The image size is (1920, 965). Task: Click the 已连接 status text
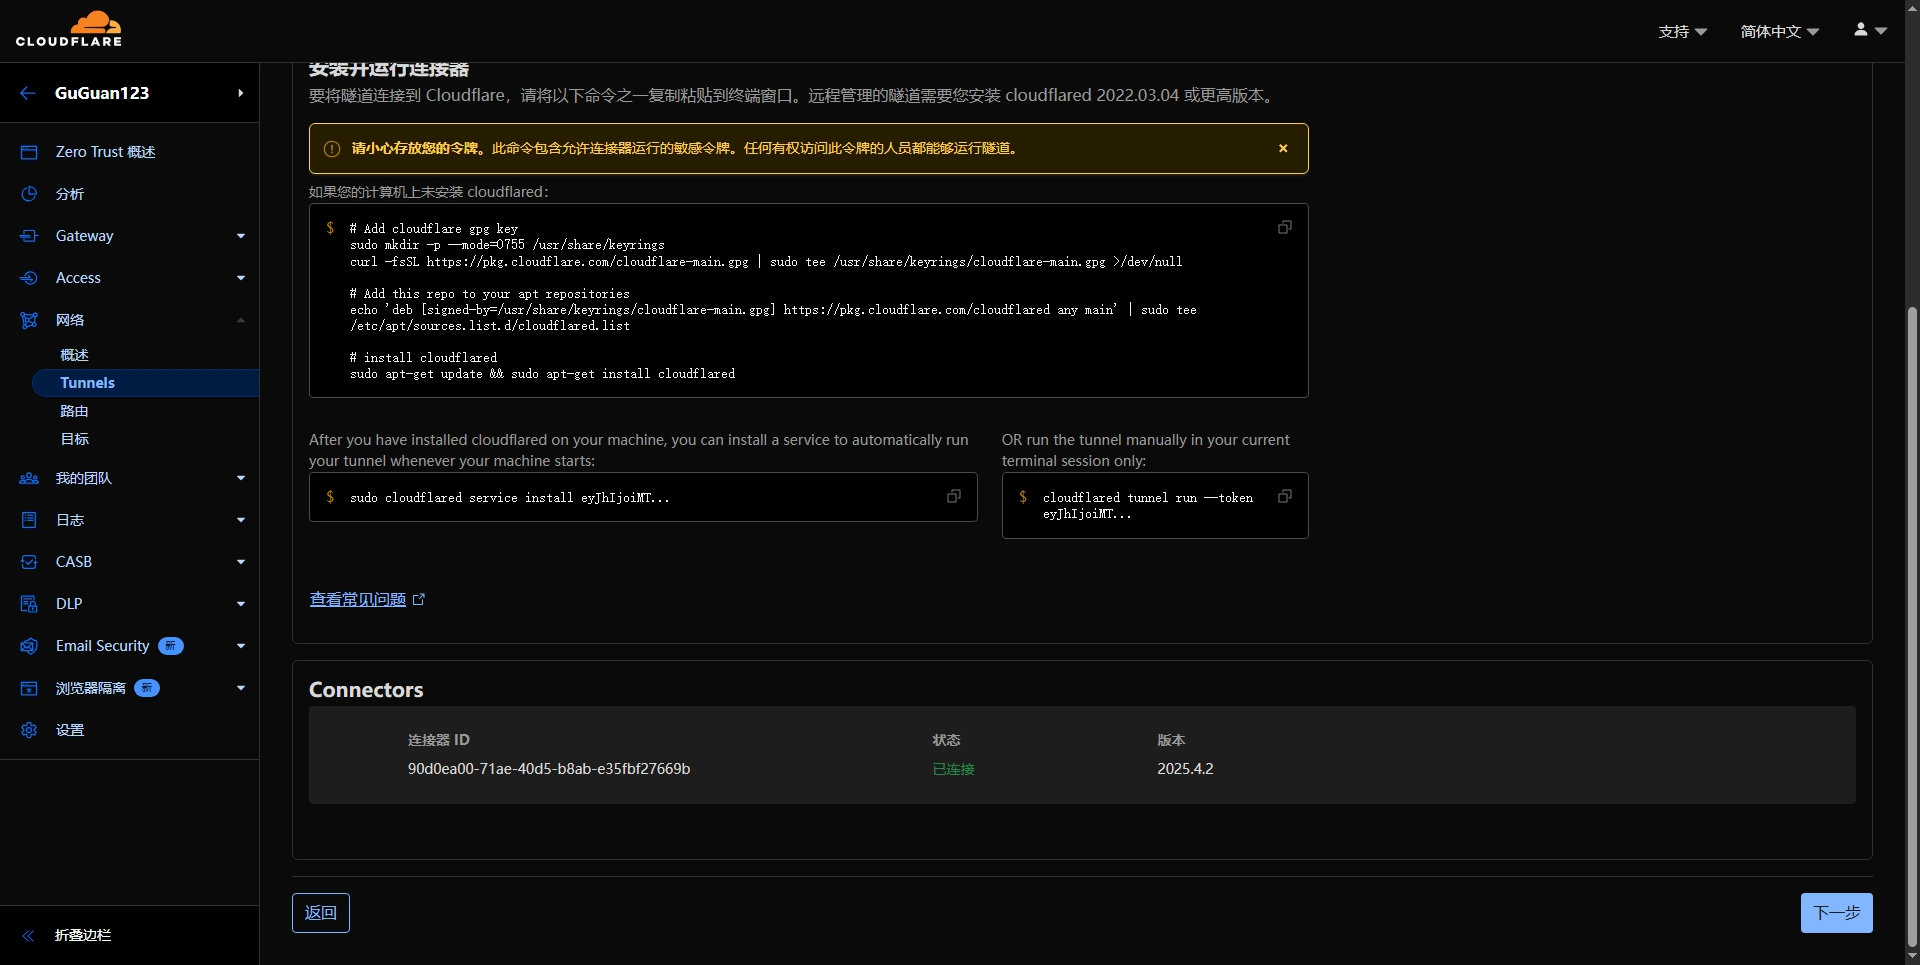953,769
